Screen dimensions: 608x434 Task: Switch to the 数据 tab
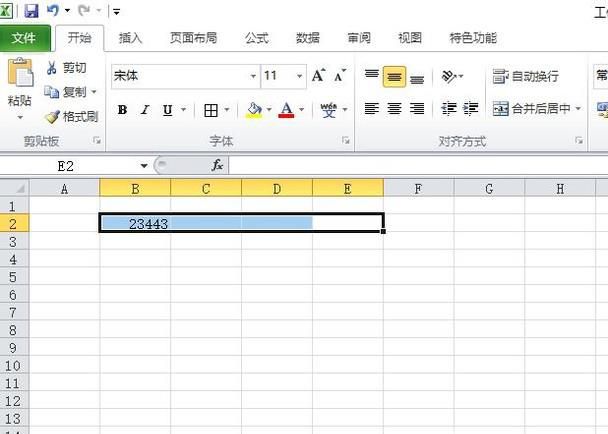click(x=307, y=38)
